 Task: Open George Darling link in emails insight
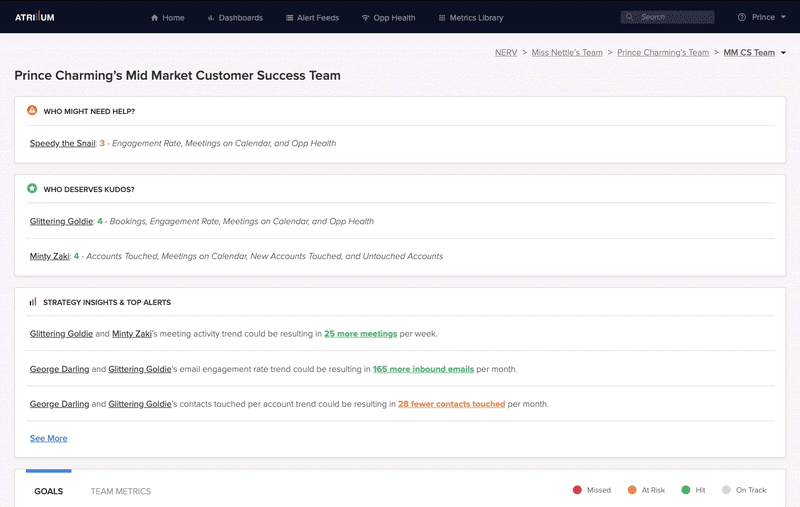[x=59, y=369]
